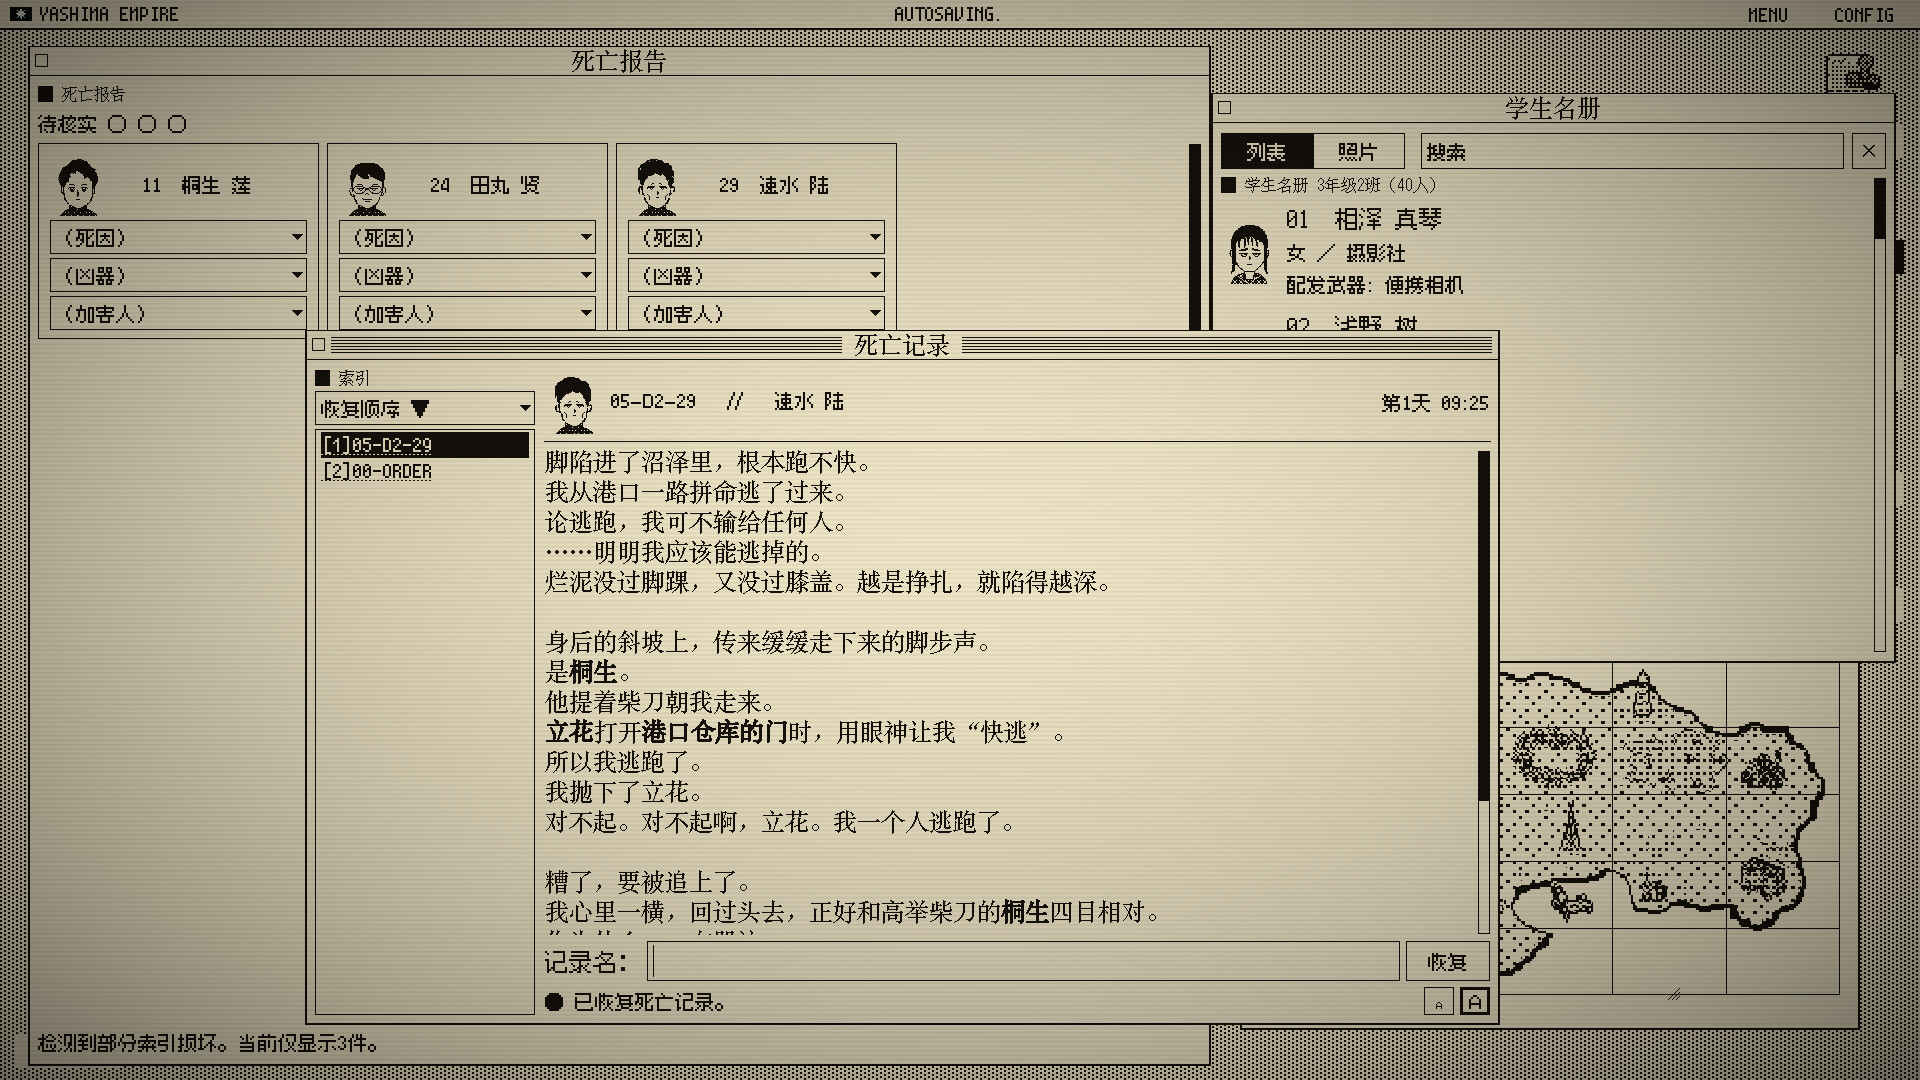Click the 恢复 button

point(1447,962)
